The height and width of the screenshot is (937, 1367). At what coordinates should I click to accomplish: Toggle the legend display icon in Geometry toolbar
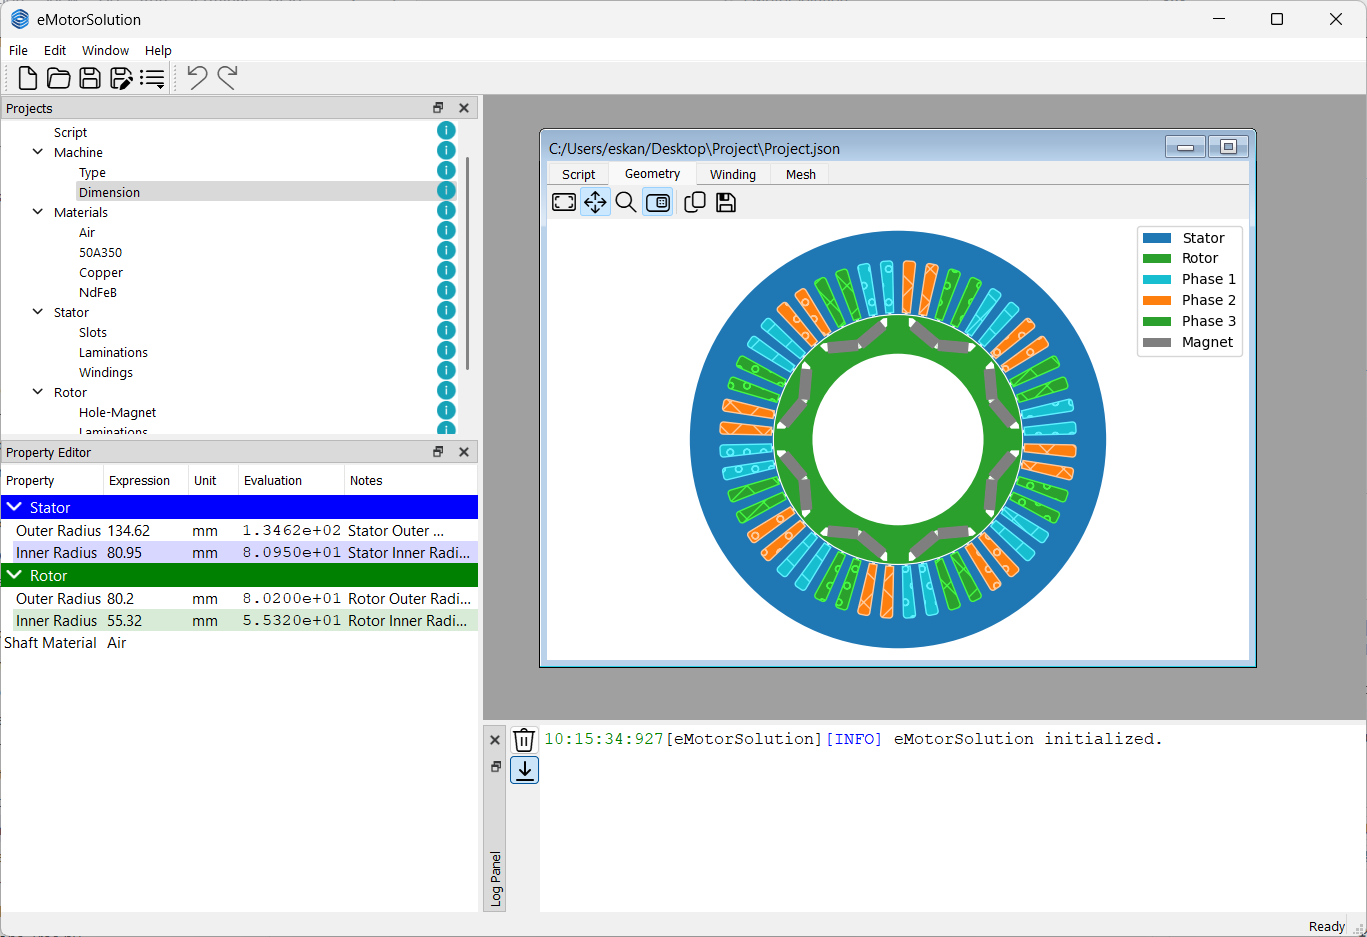pyautogui.click(x=658, y=201)
